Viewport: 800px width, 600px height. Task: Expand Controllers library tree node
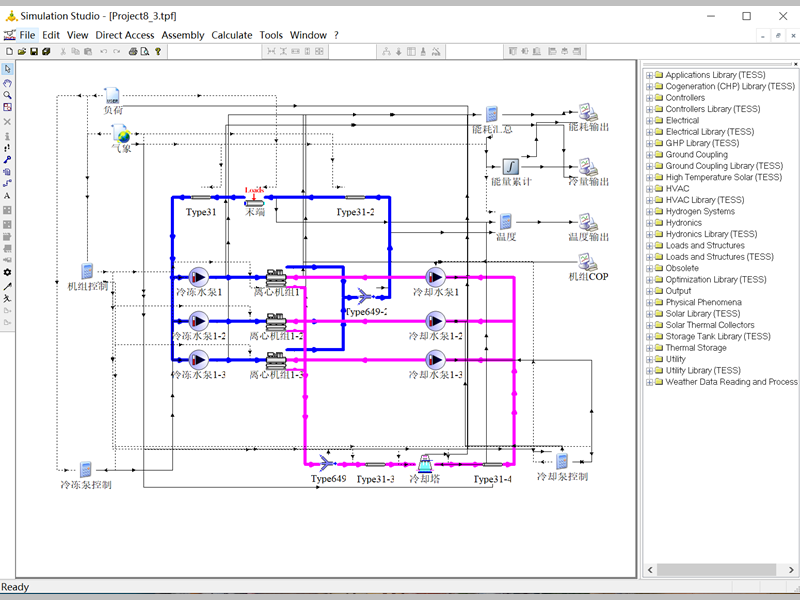pyautogui.click(x=649, y=98)
